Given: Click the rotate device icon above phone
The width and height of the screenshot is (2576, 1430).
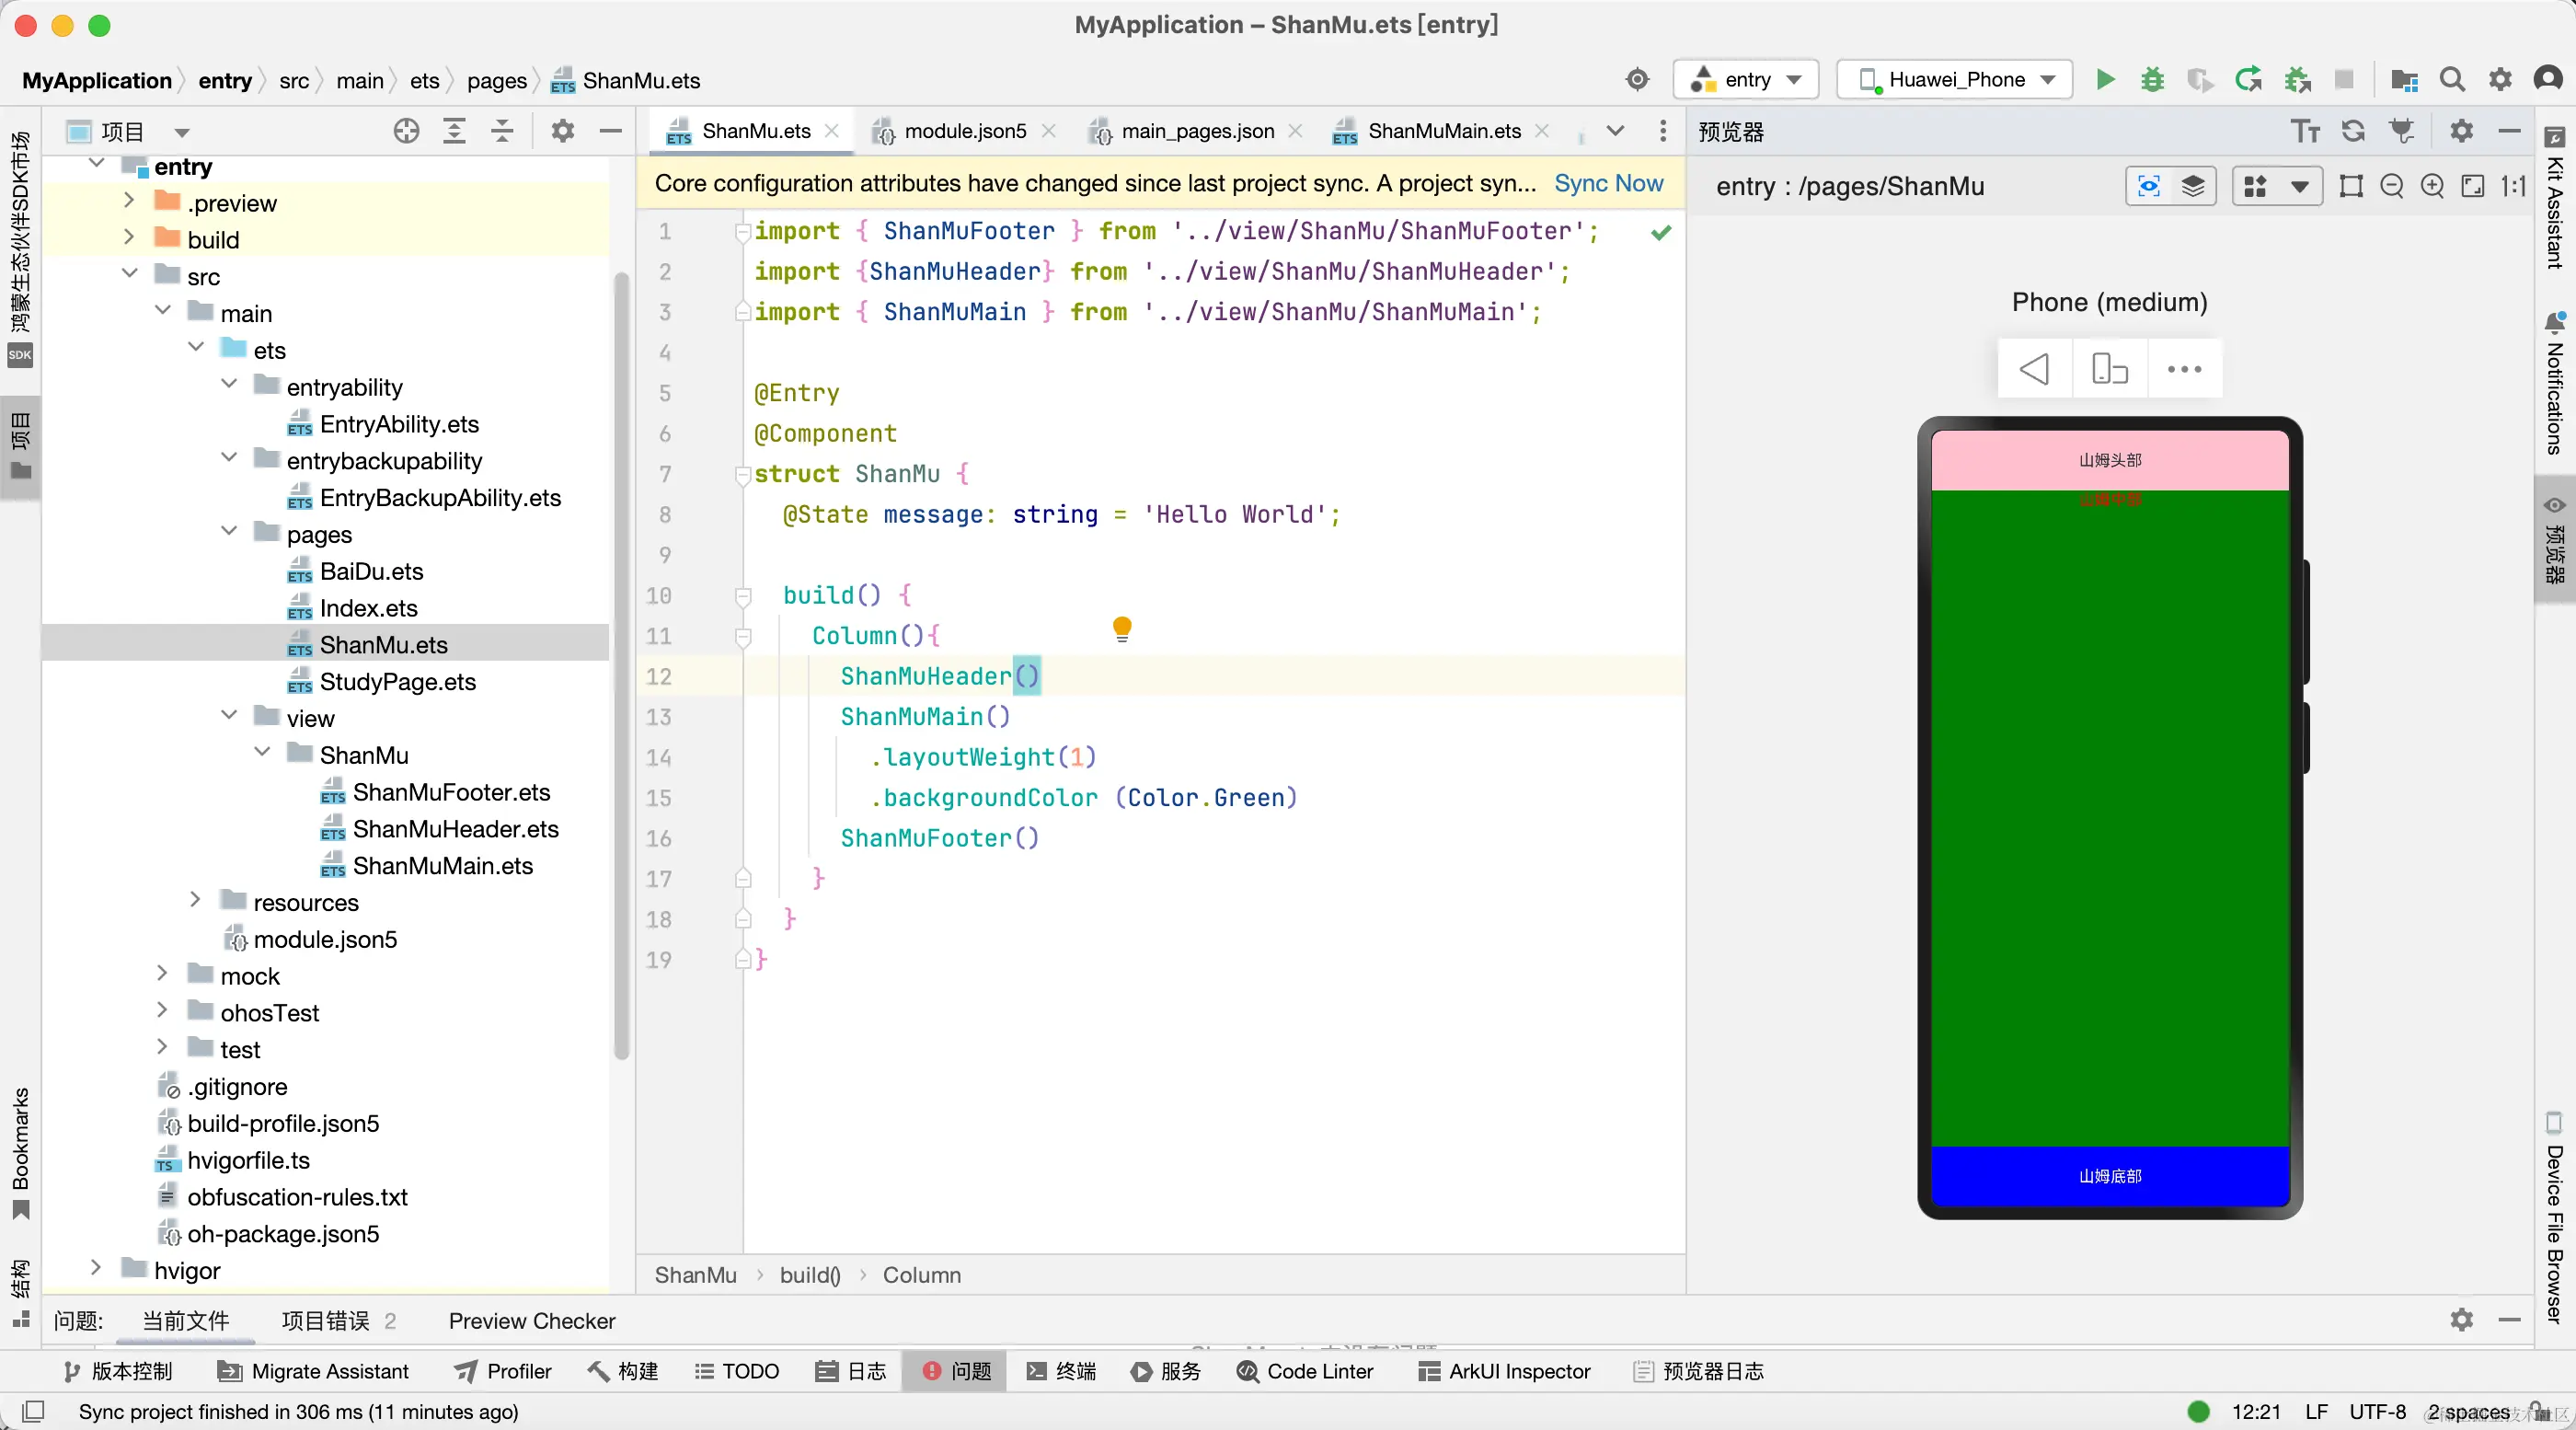Looking at the screenshot, I should click(2109, 369).
